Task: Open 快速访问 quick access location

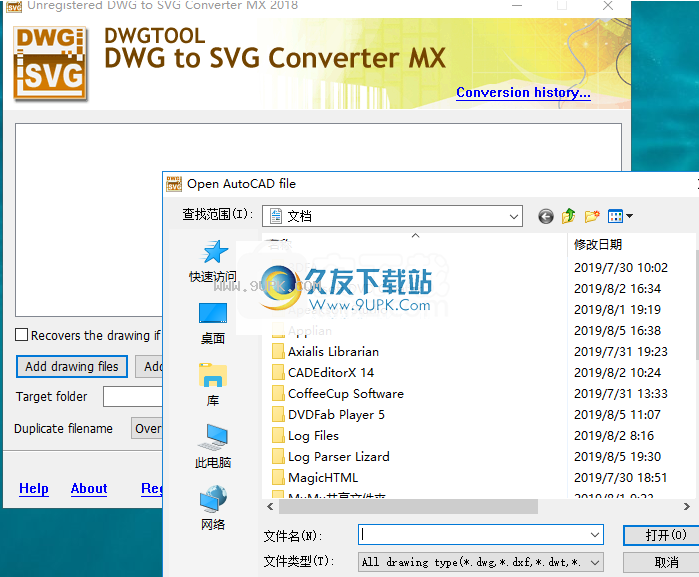Action: [x=213, y=261]
